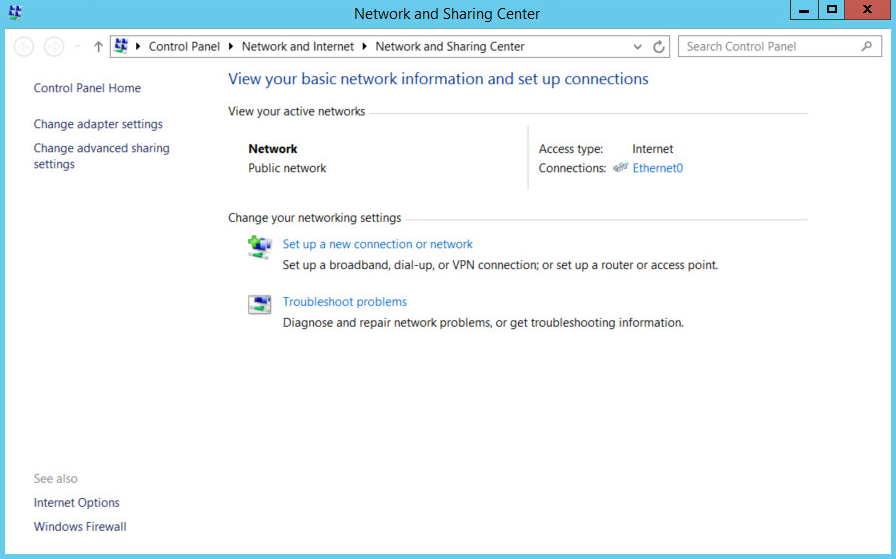Click the 'View your active networks' heading
The height and width of the screenshot is (559, 896).
coord(297,111)
